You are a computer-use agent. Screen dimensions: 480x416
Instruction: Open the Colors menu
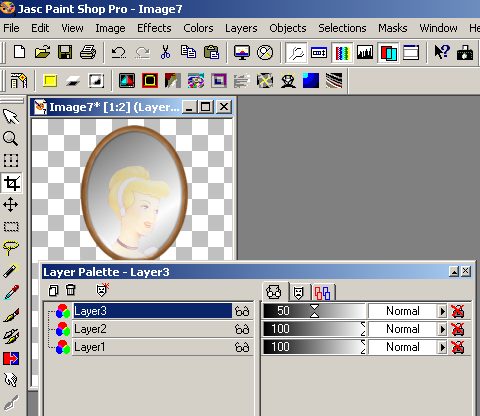[198, 28]
